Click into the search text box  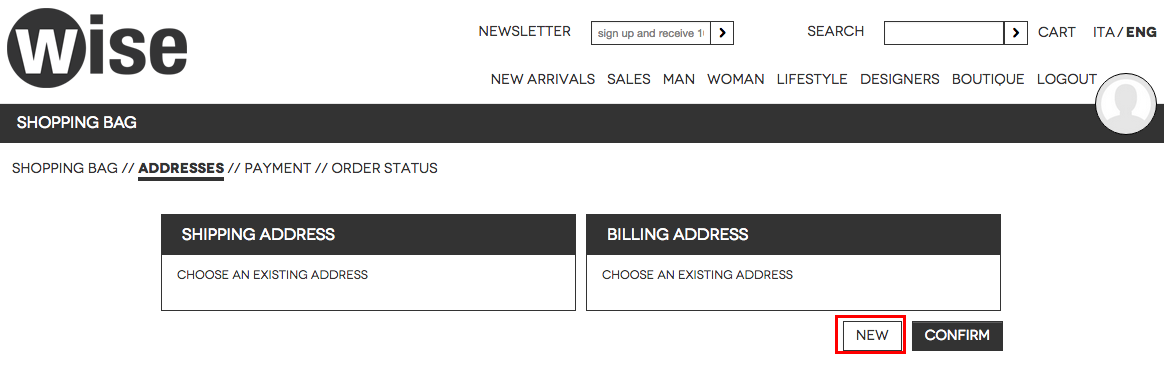(944, 33)
